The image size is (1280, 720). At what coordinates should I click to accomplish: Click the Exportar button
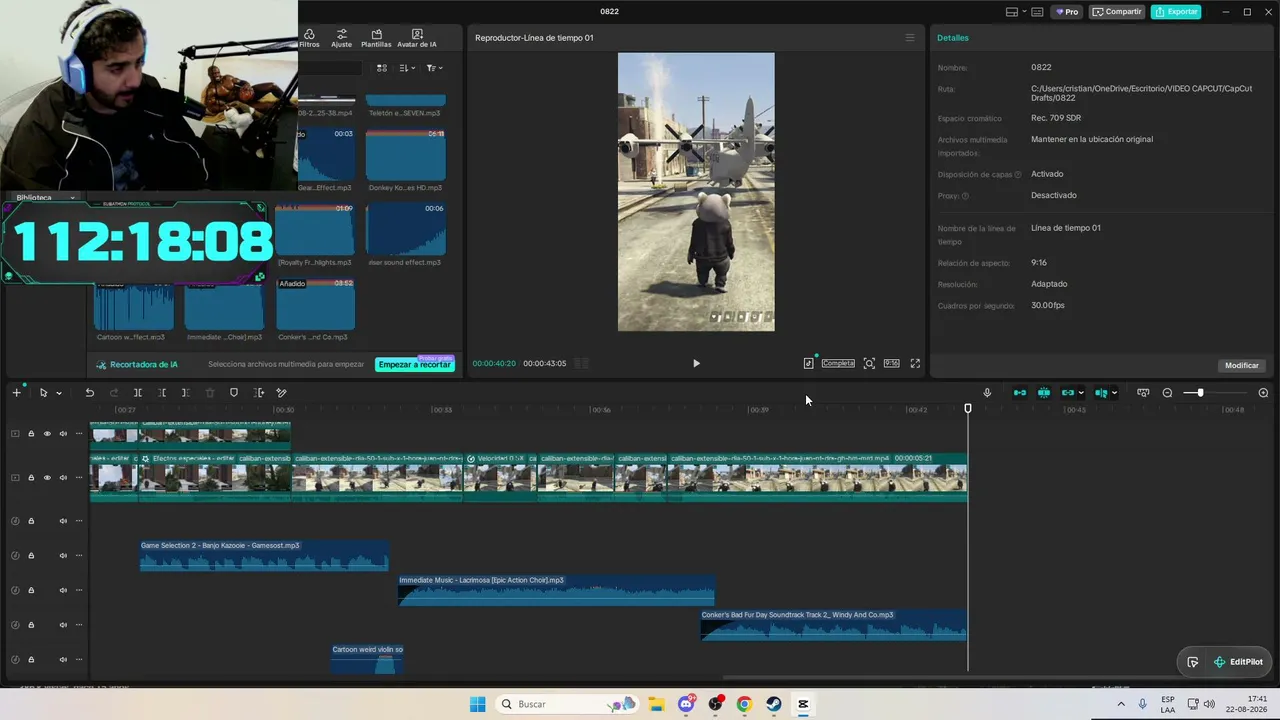point(1176,12)
